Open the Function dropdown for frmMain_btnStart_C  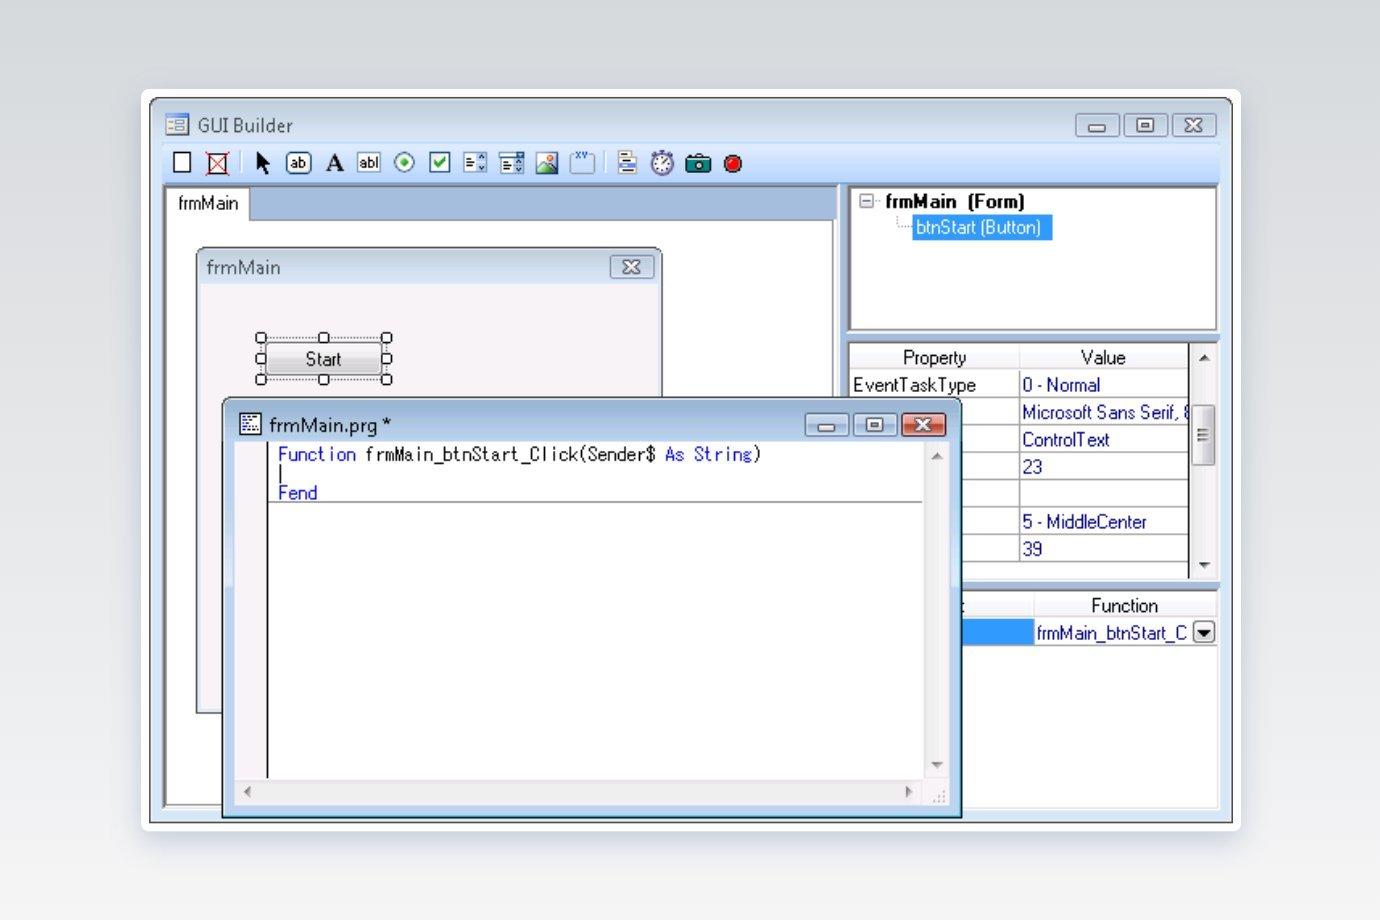(1204, 632)
